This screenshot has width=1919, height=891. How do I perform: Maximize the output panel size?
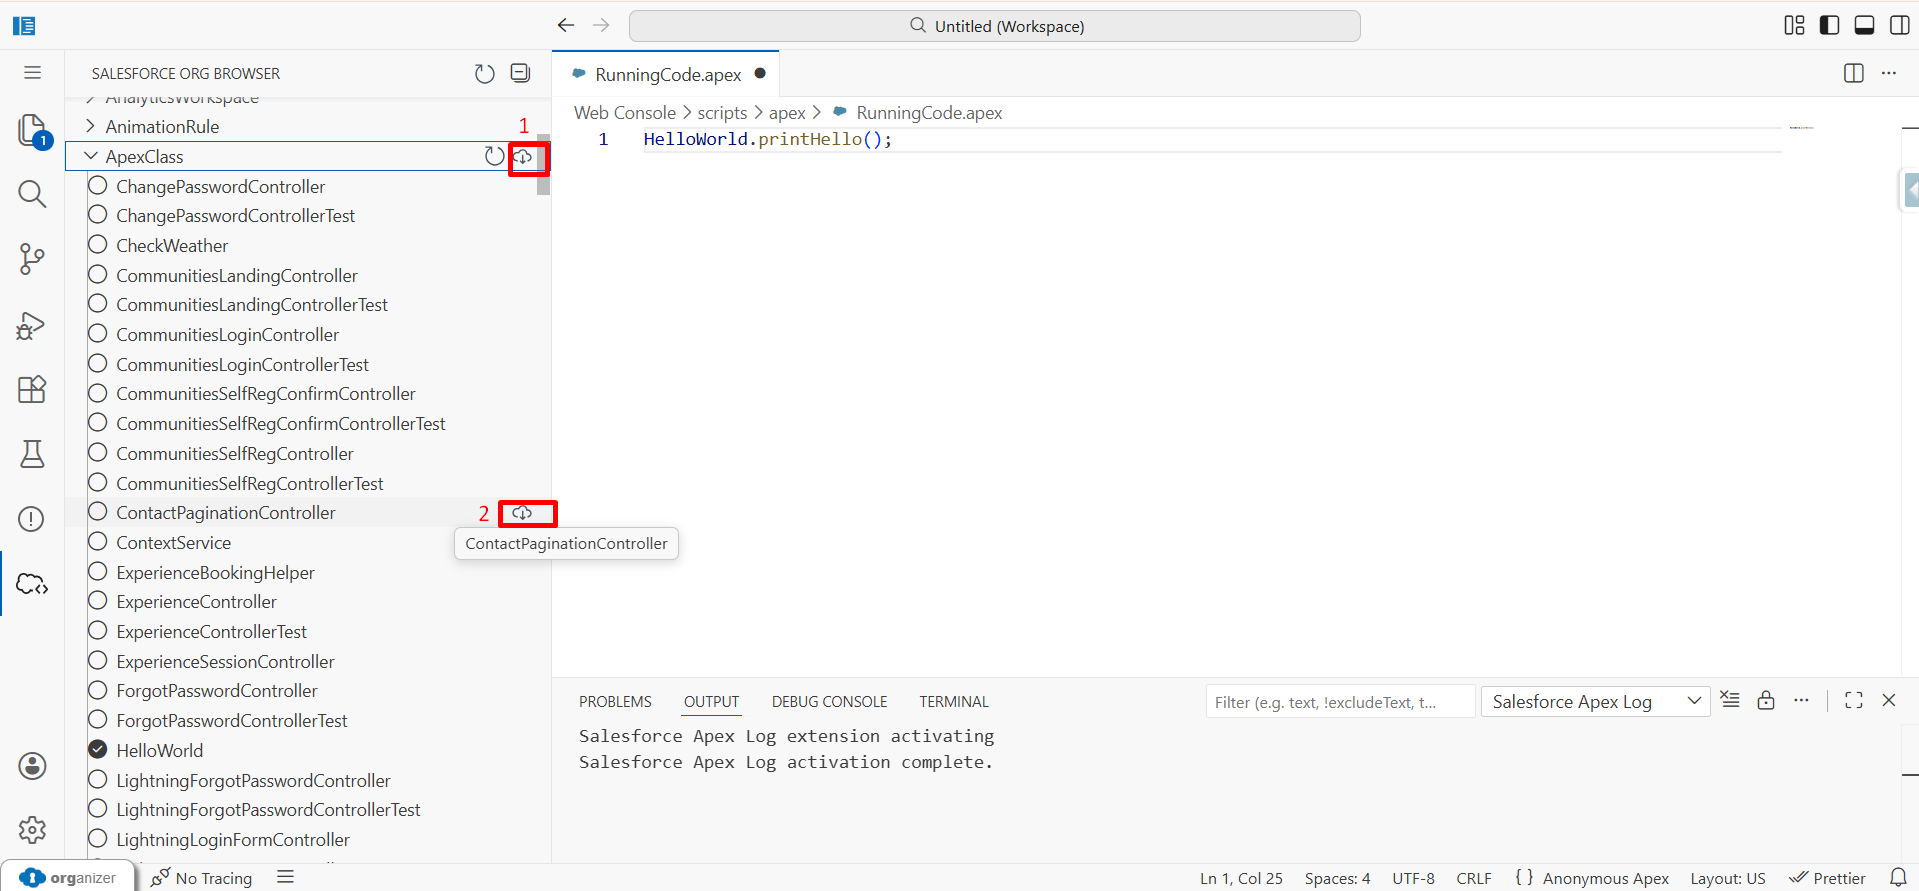point(1854,700)
